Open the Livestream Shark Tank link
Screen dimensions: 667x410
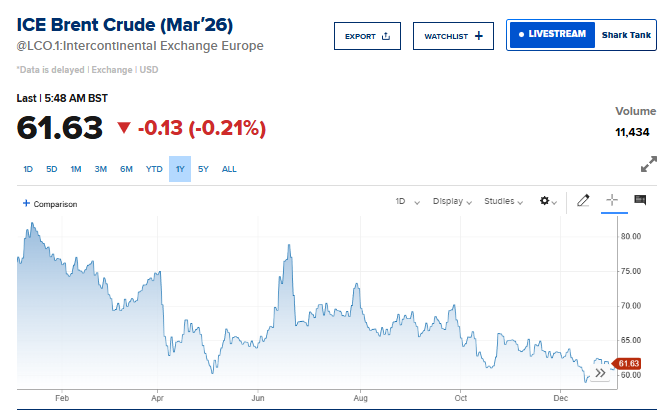[x=580, y=36]
